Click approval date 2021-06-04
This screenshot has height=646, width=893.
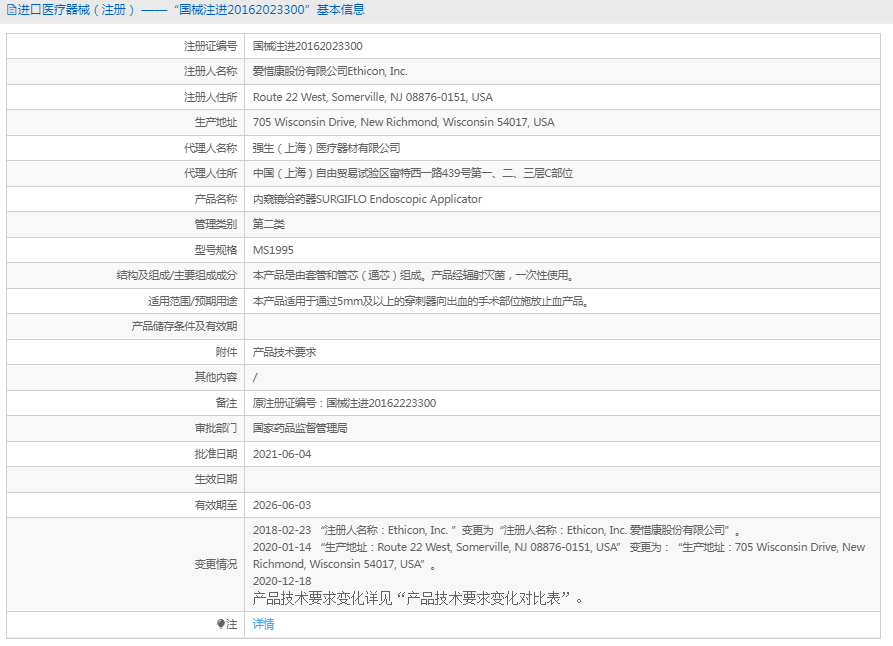282,454
